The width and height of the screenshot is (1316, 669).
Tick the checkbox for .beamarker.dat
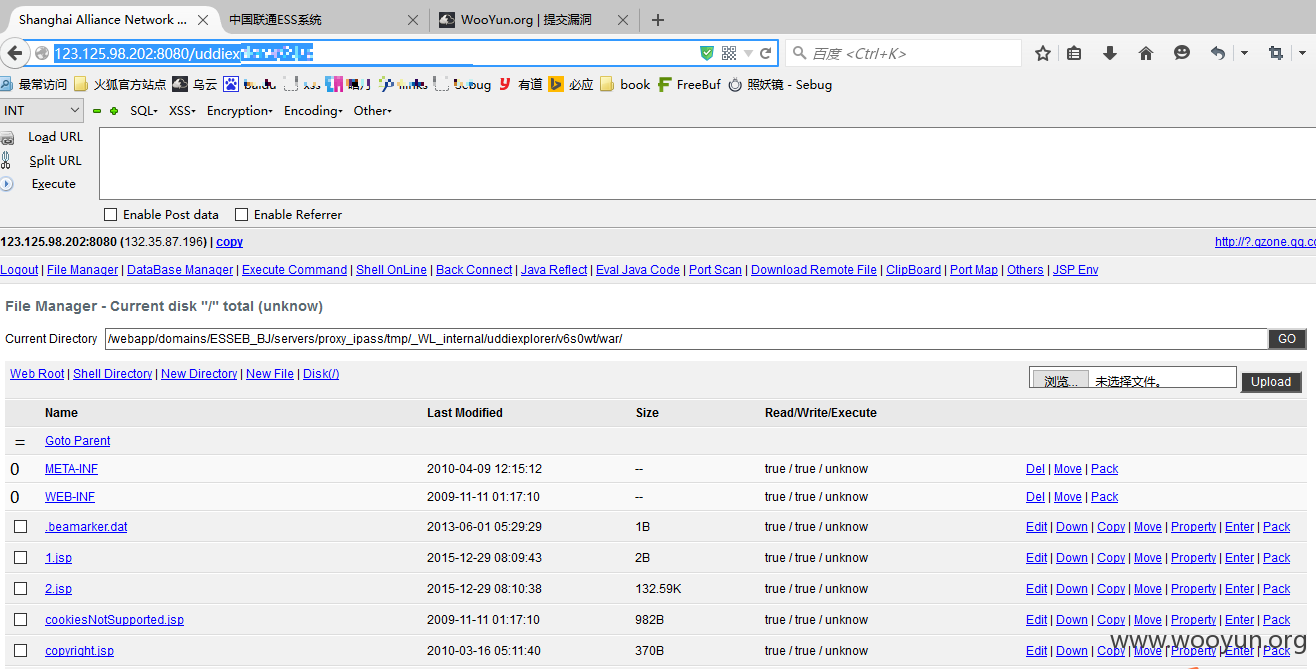[x=20, y=526]
